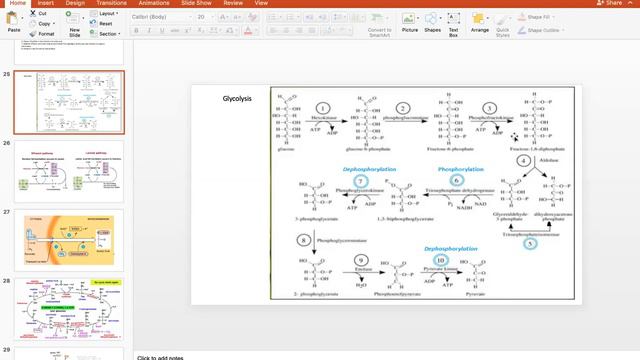Image resolution: width=640 pixels, height=360 pixels.
Task: Click the Section icon
Action: pos(93,33)
